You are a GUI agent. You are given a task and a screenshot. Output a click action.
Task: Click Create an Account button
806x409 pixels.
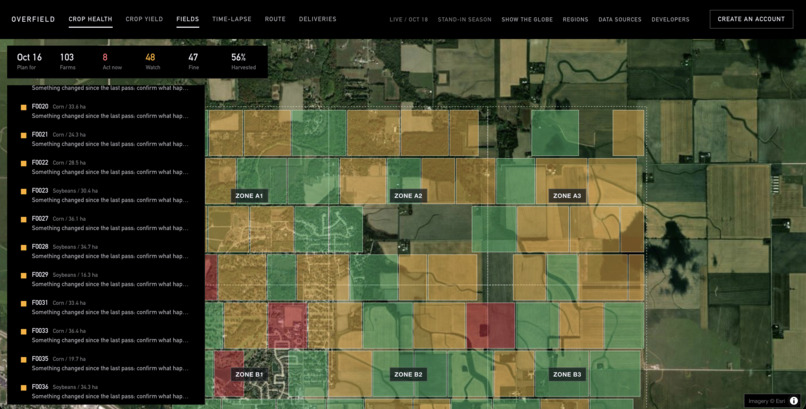[x=751, y=19]
